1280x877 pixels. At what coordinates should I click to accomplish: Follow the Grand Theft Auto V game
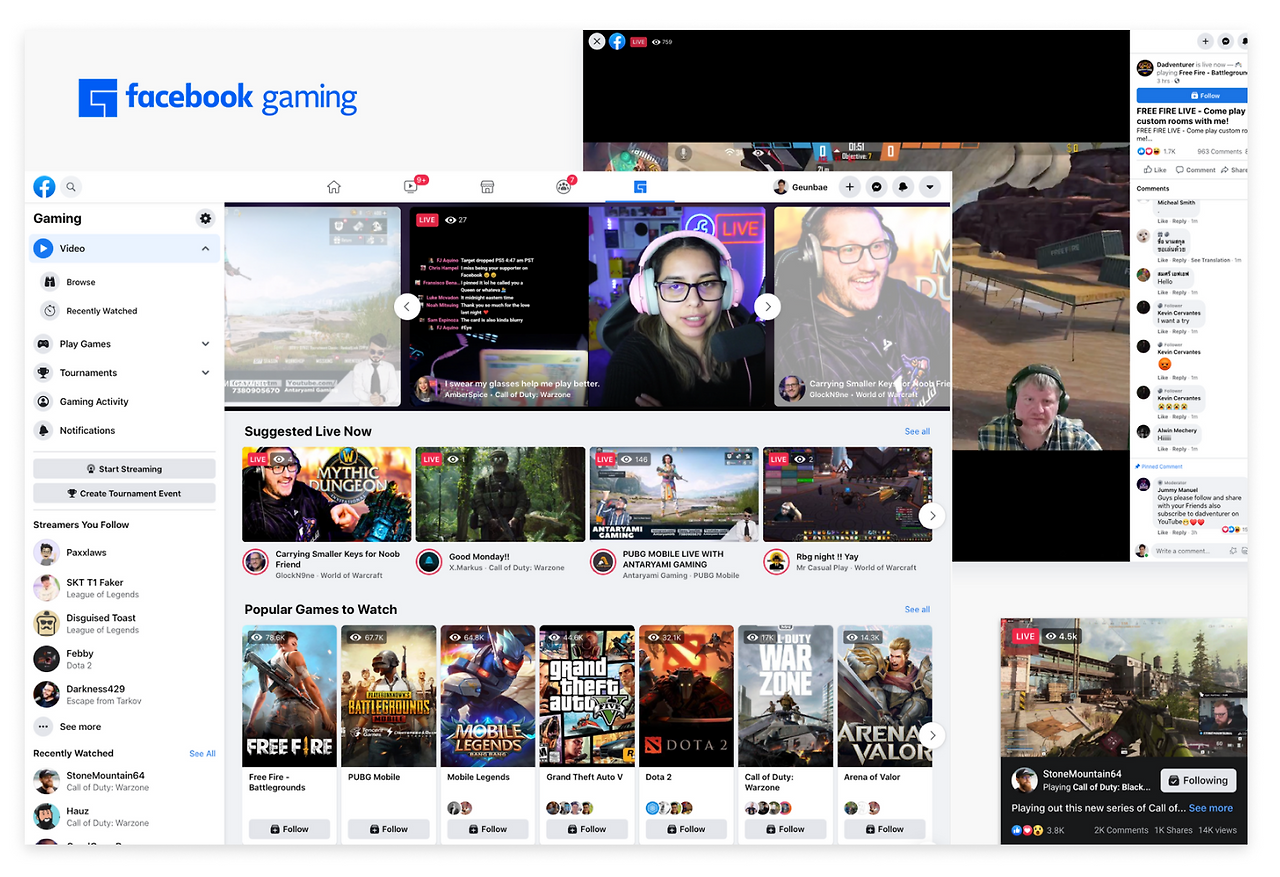[x=587, y=829]
